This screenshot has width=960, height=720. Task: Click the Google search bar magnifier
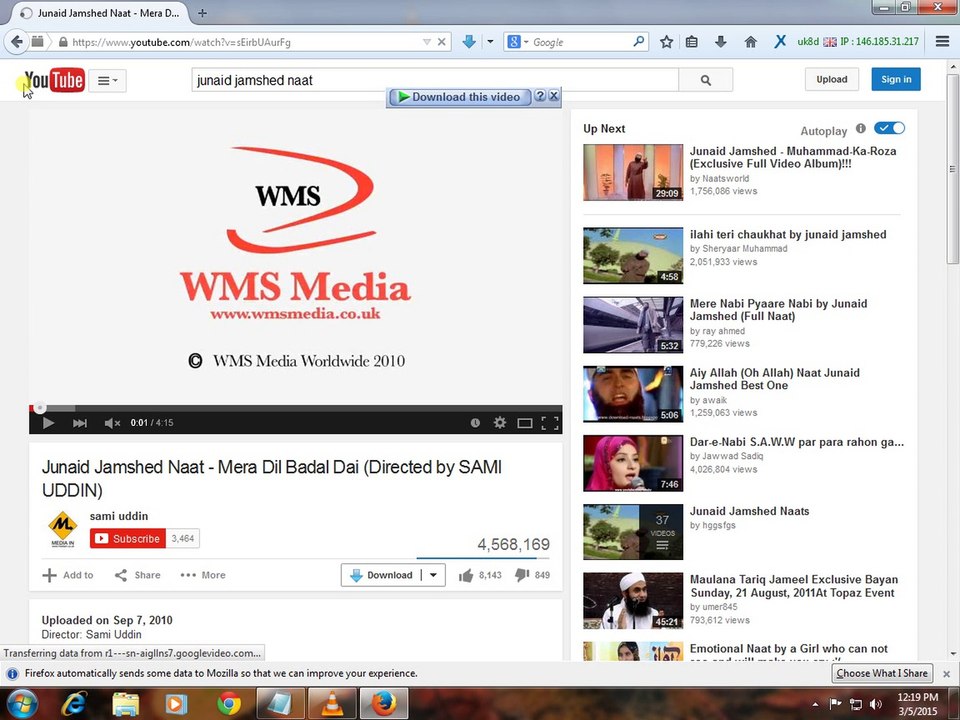click(639, 41)
